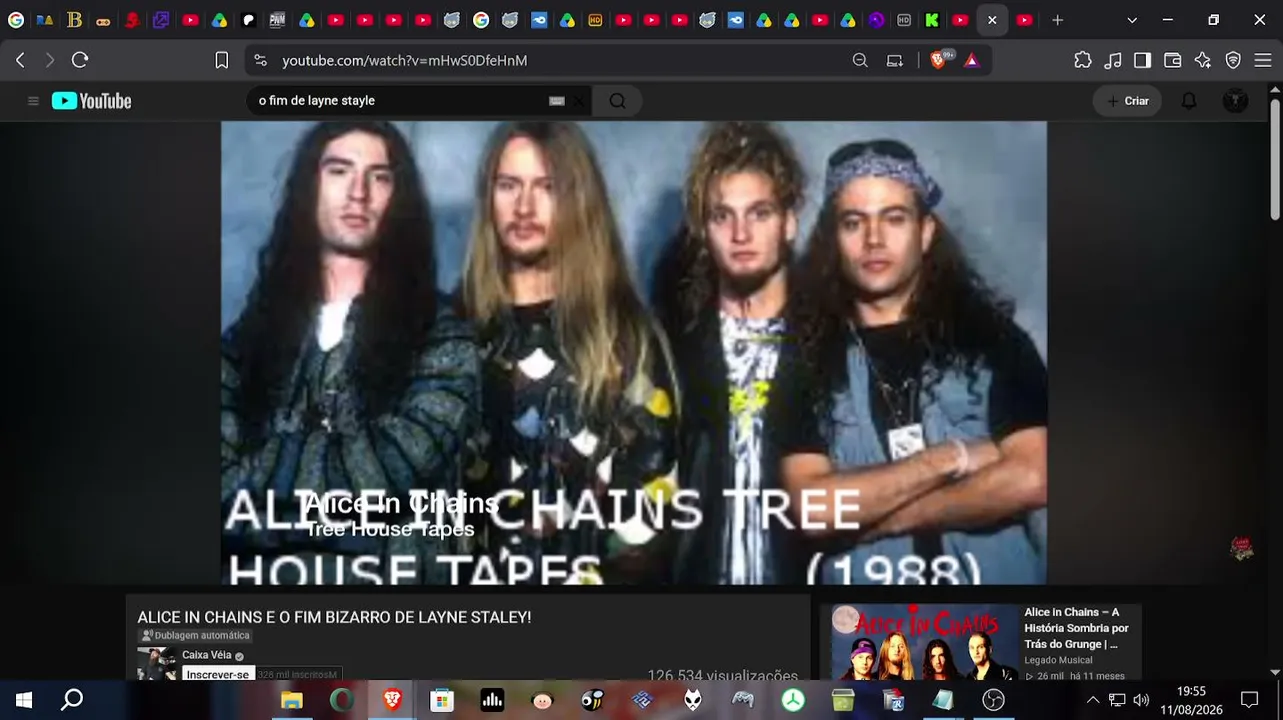Submit search with magnifier button
Viewport: 1283px width, 720px height.
pyautogui.click(x=617, y=101)
